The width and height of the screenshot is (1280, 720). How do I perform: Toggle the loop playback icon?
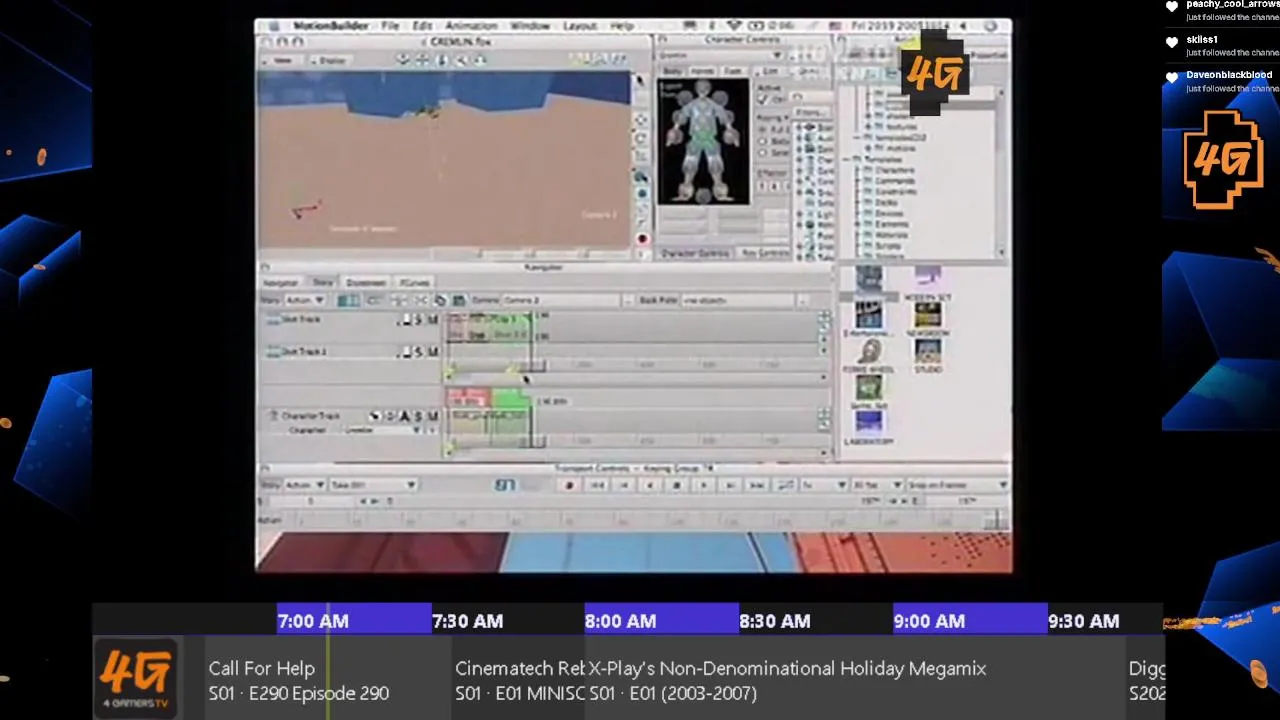point(784,485)
